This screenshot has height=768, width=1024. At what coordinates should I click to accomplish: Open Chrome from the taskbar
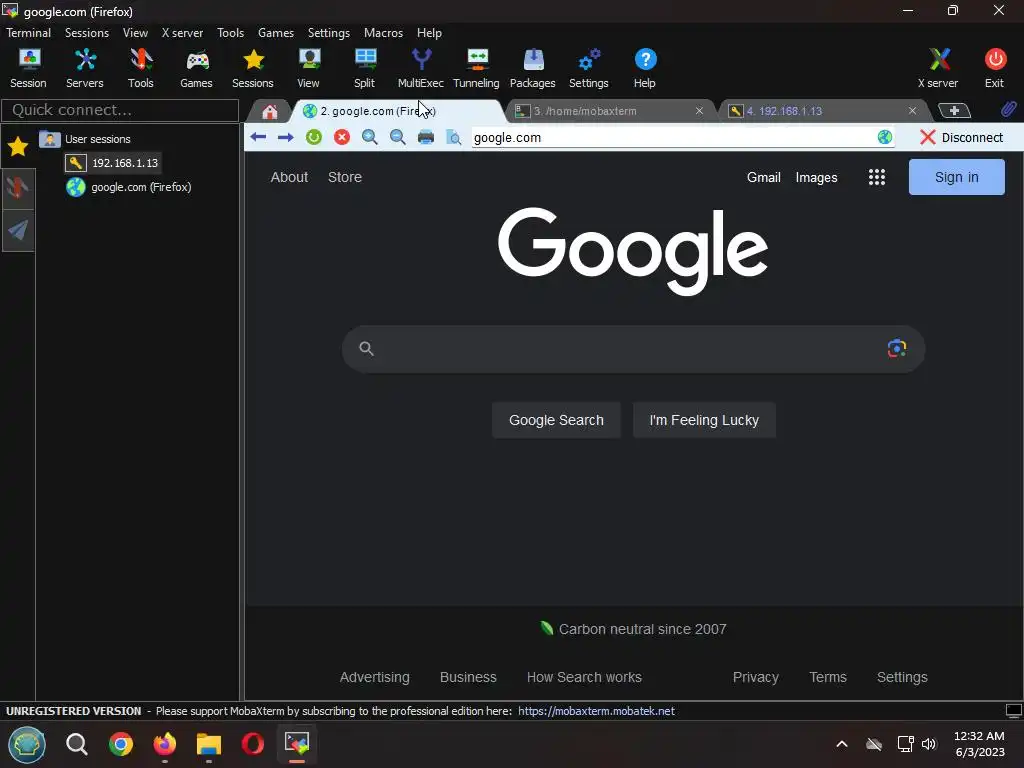pos(121,744)
